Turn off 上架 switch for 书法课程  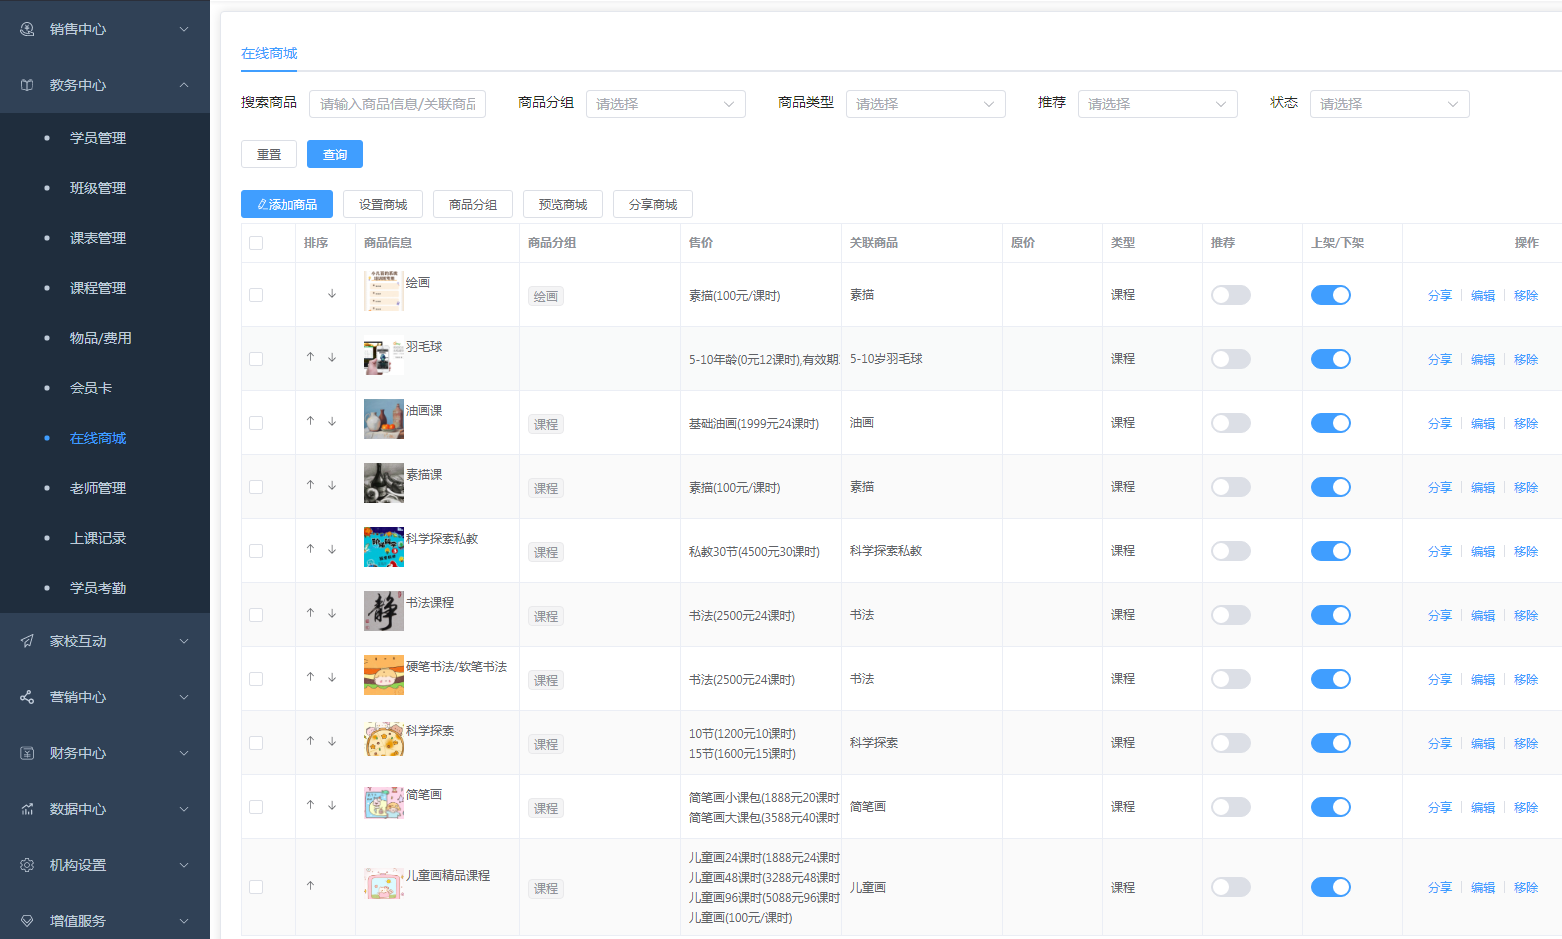[1331, 615]
